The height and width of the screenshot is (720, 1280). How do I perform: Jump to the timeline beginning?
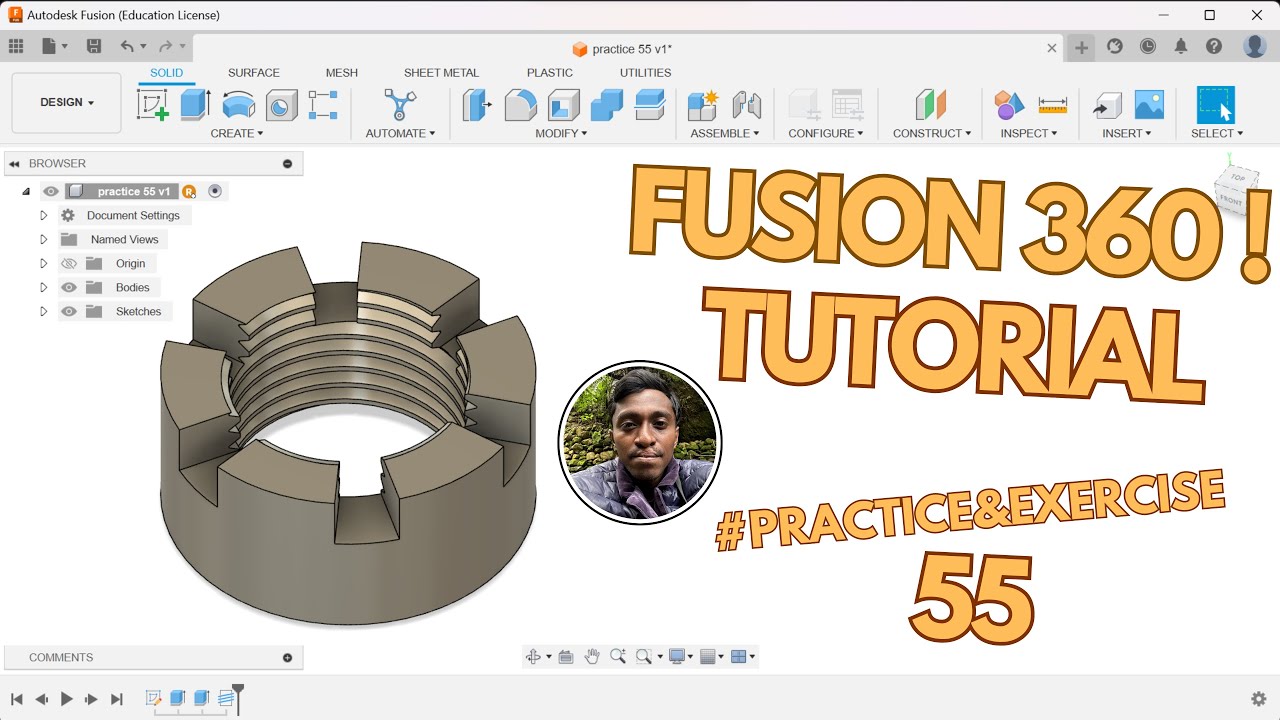17,699
